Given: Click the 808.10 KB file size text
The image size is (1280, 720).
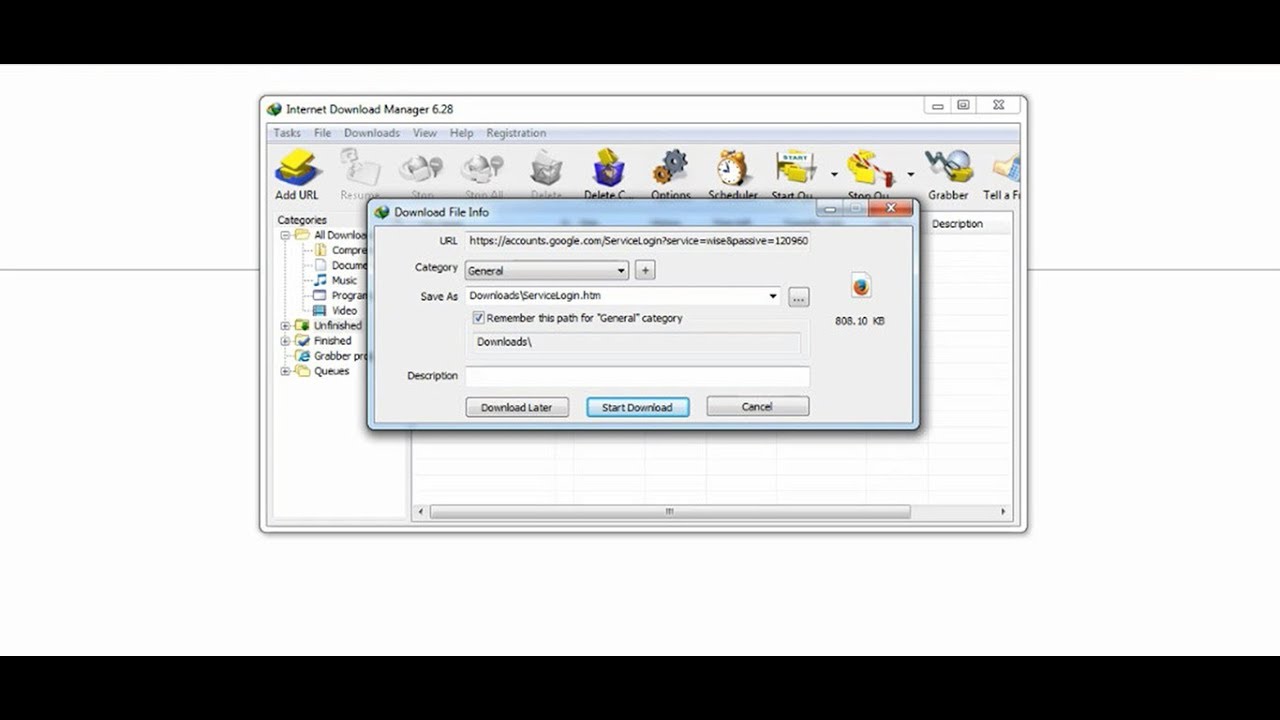Looking at the screenshot, I should (x=860, y=321).
